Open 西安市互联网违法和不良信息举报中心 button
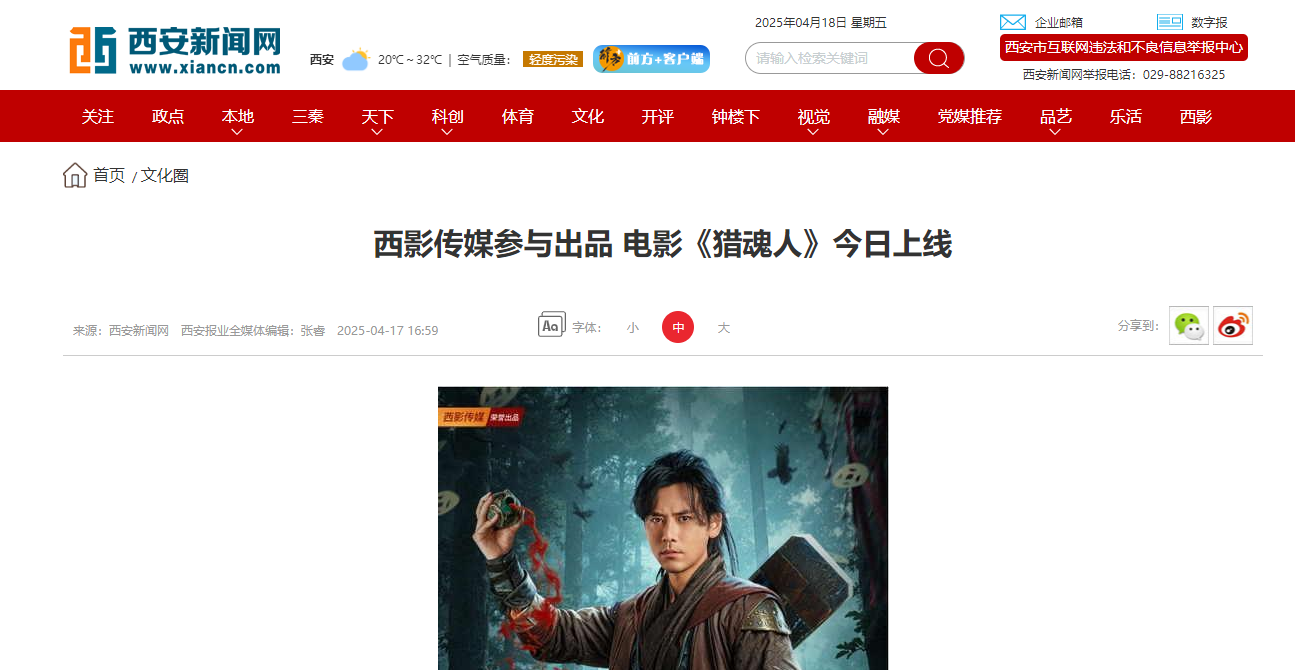The height and width of the screenshot is (670, 1295). (1124, 47)
